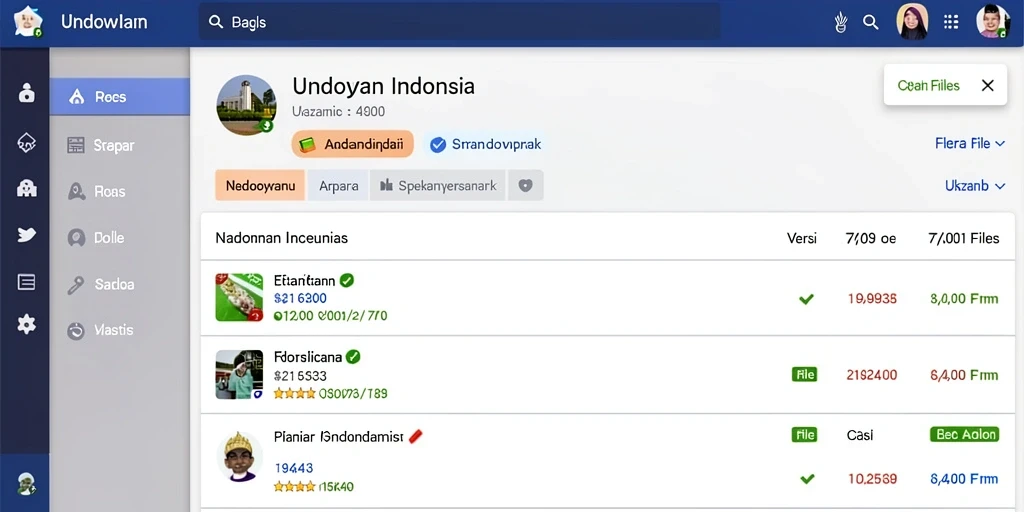Click the green verified check beside Eftan'ttann
The width and height of the screenshot is (1024, 512).
click(x=347, y=281)
